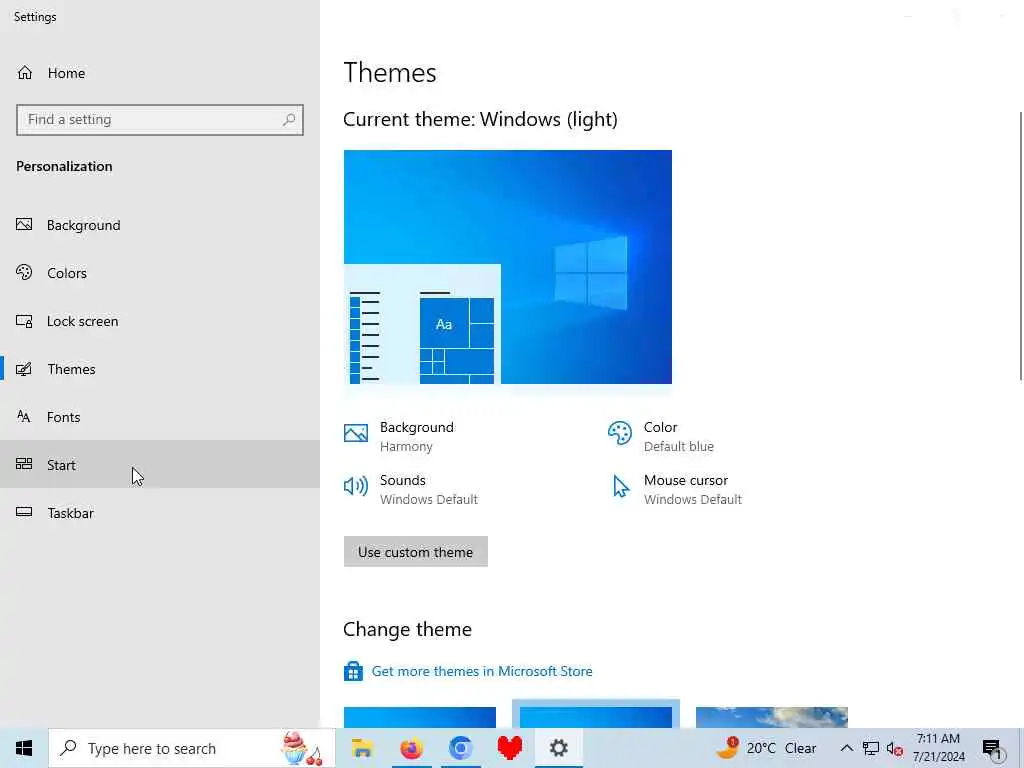Click the Personalization section heading
The width and height of the screenshot is (1024, 768).
click(64, 167)
